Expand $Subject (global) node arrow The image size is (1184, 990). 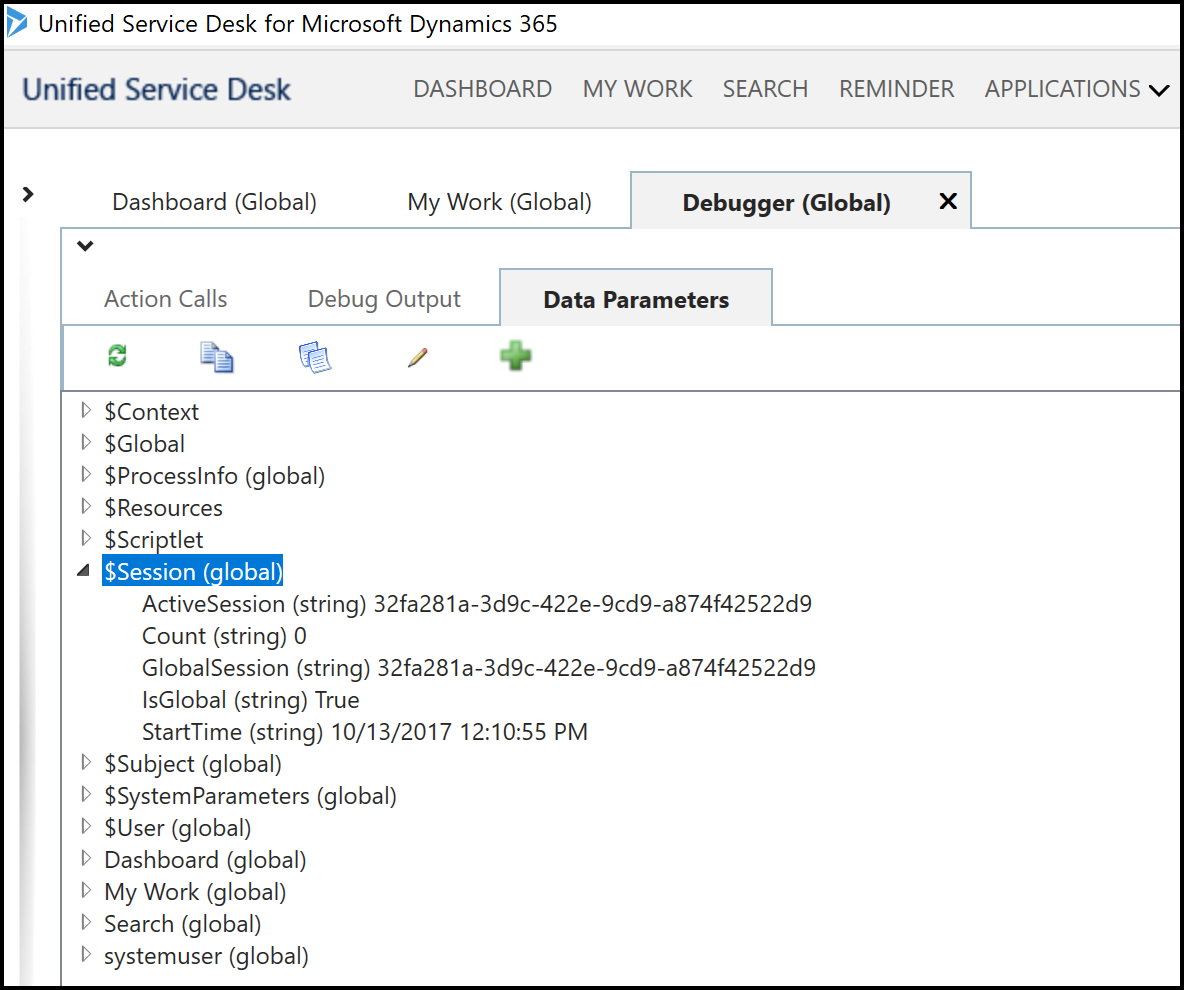point(86,762)
